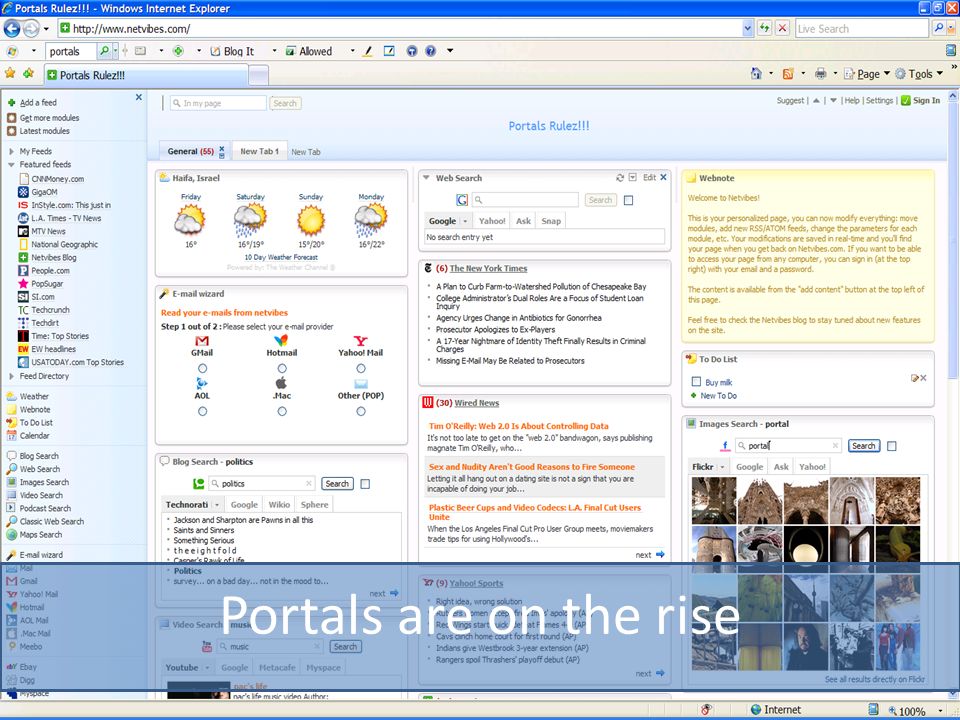This screenshot has height=720, width=960.
Task: Refresh the Web Search module
Action: pyautogui.click(x=620, y=178)
